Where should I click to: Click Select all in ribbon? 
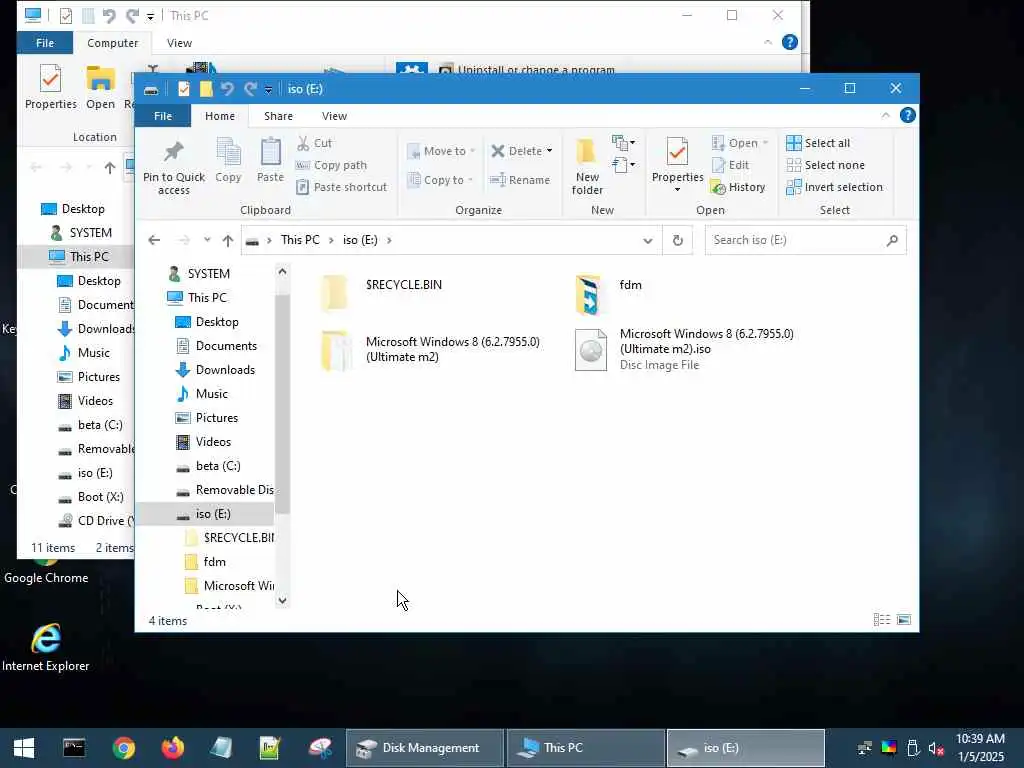tap(818, 143)
